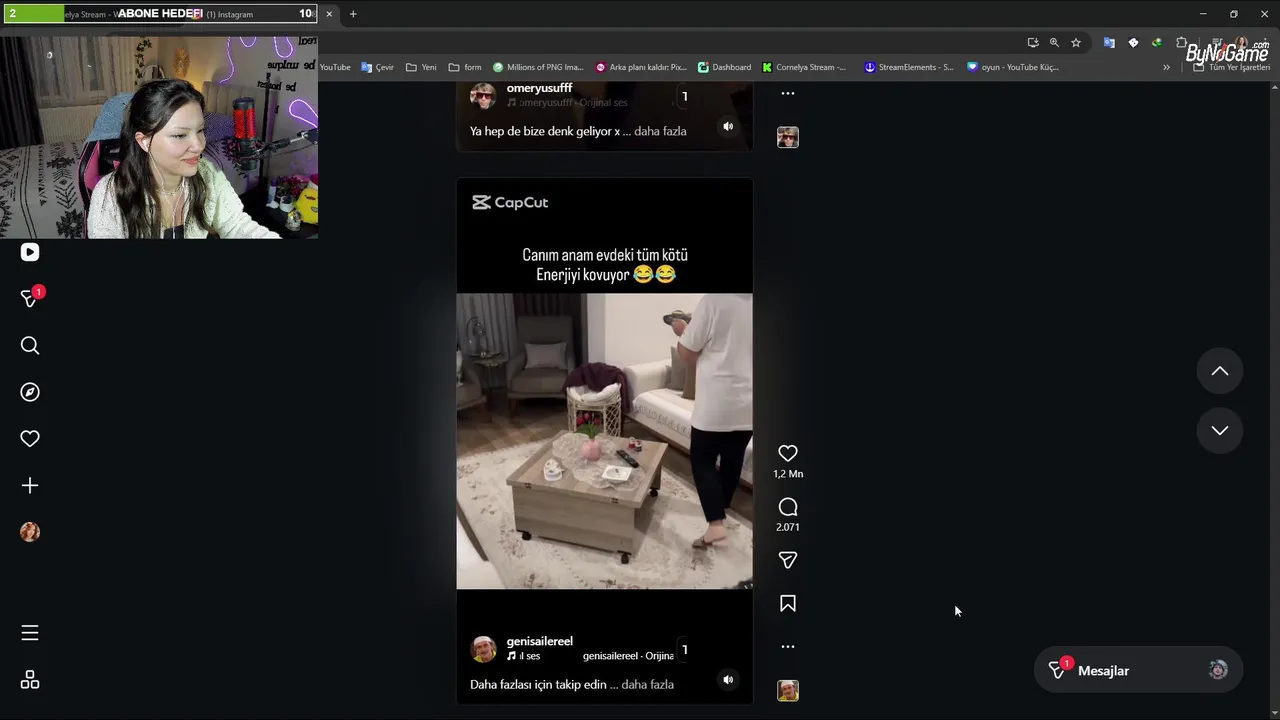Open the hamburger more menu in sidebar

[30, 633]
